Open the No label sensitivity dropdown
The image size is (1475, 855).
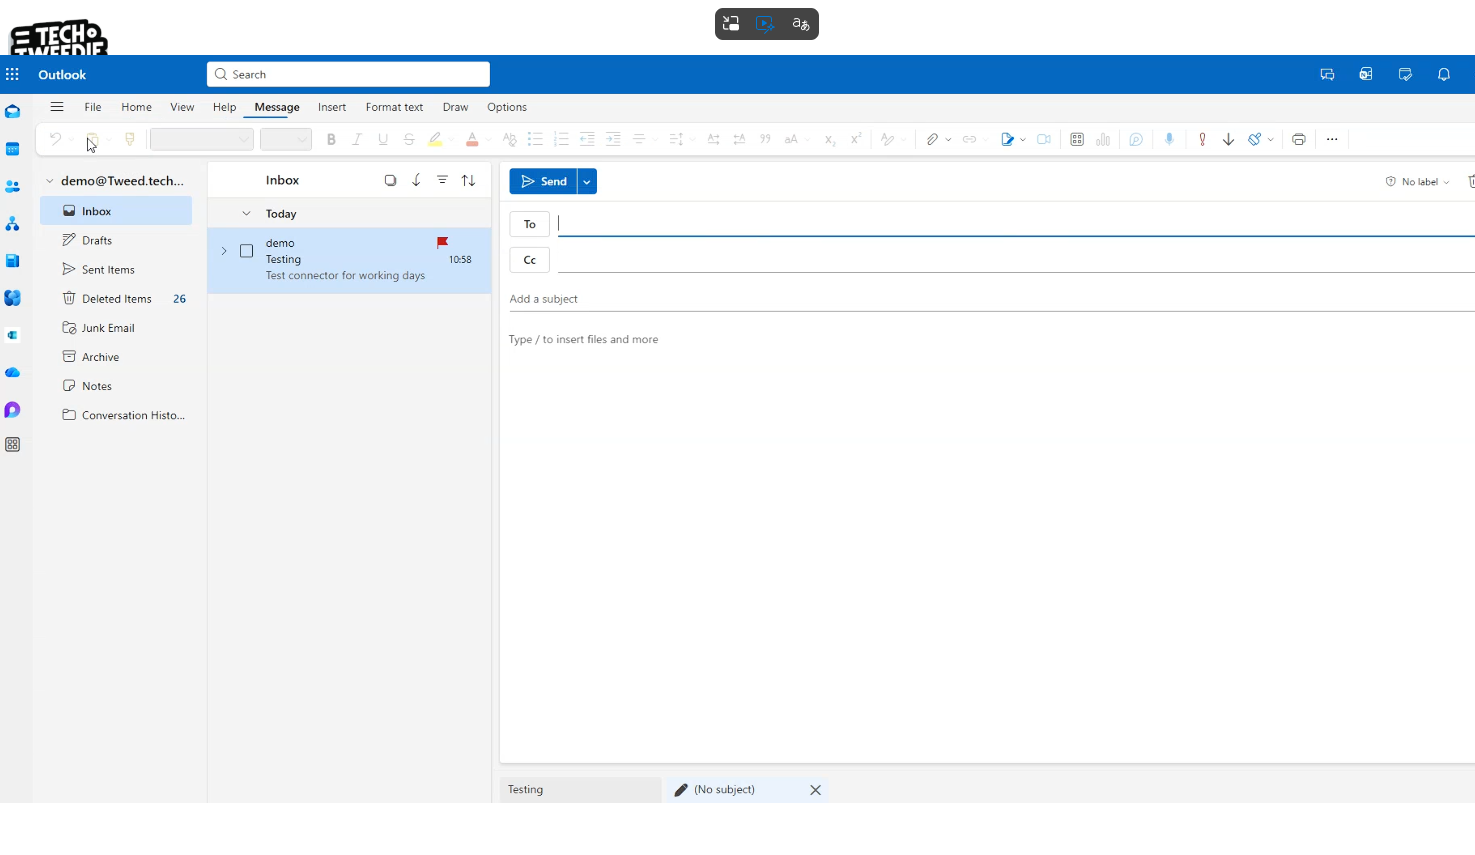[x=1418, y=182]
